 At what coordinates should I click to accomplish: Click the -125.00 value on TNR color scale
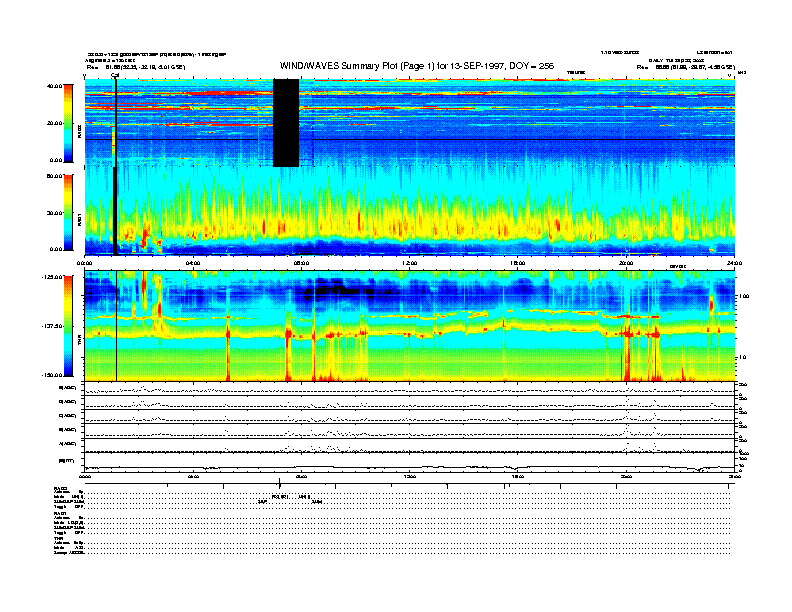(x=52, y=277)
